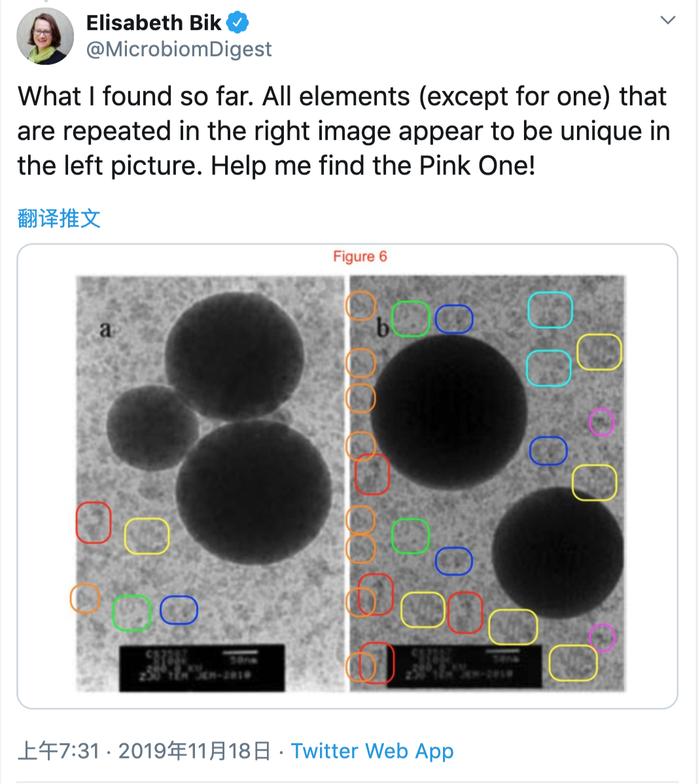Click the right TEM image labeled b
The width and height of the screenshot is (700, 784).
488,484
